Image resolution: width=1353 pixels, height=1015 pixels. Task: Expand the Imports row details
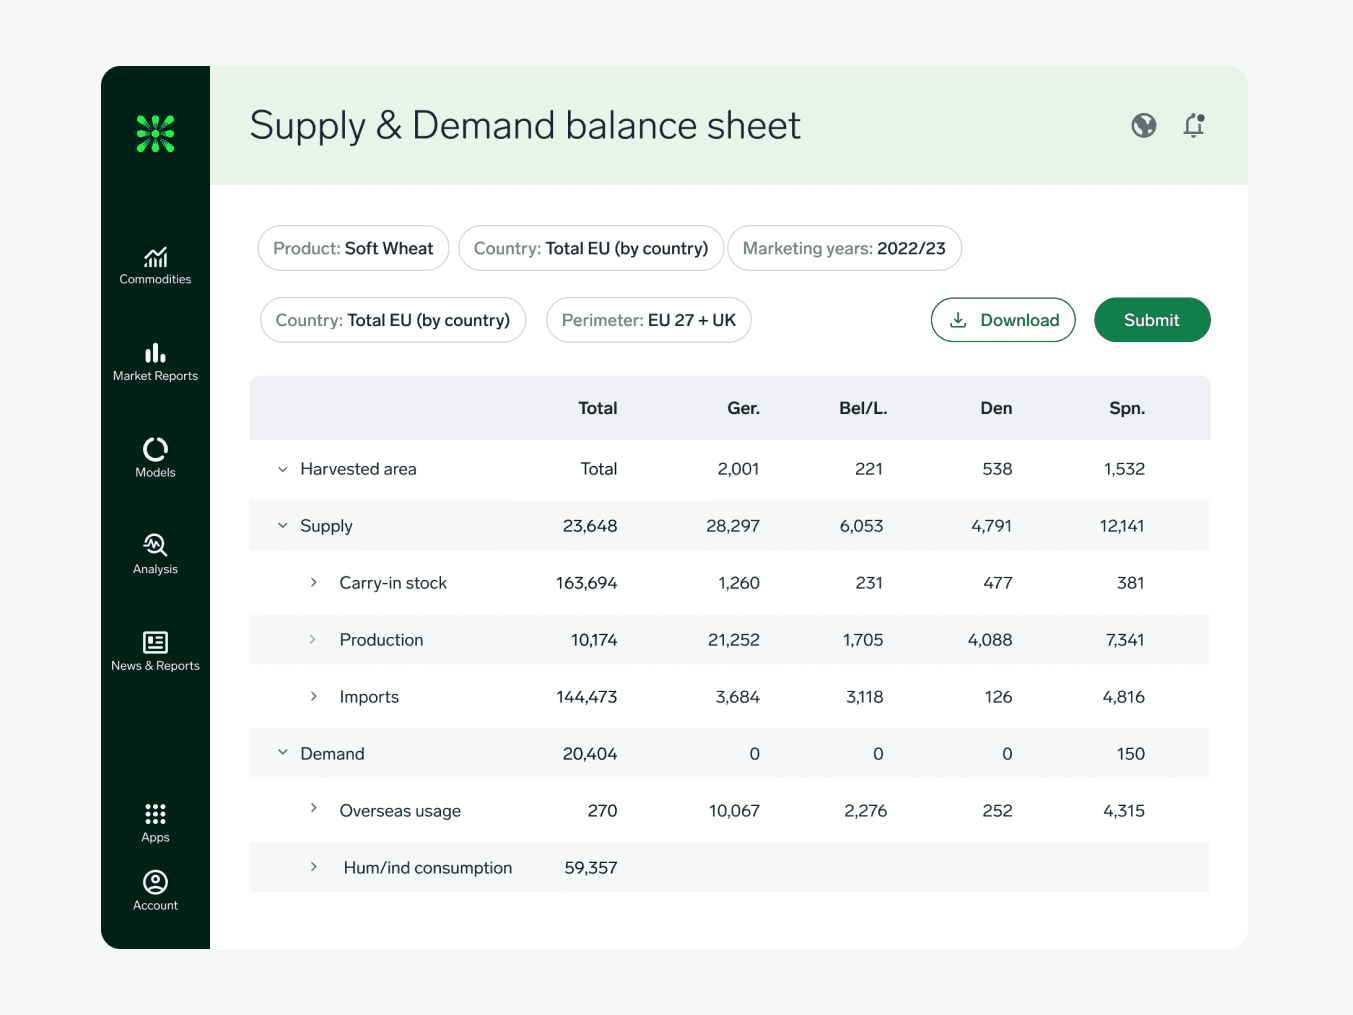point(313,696)
